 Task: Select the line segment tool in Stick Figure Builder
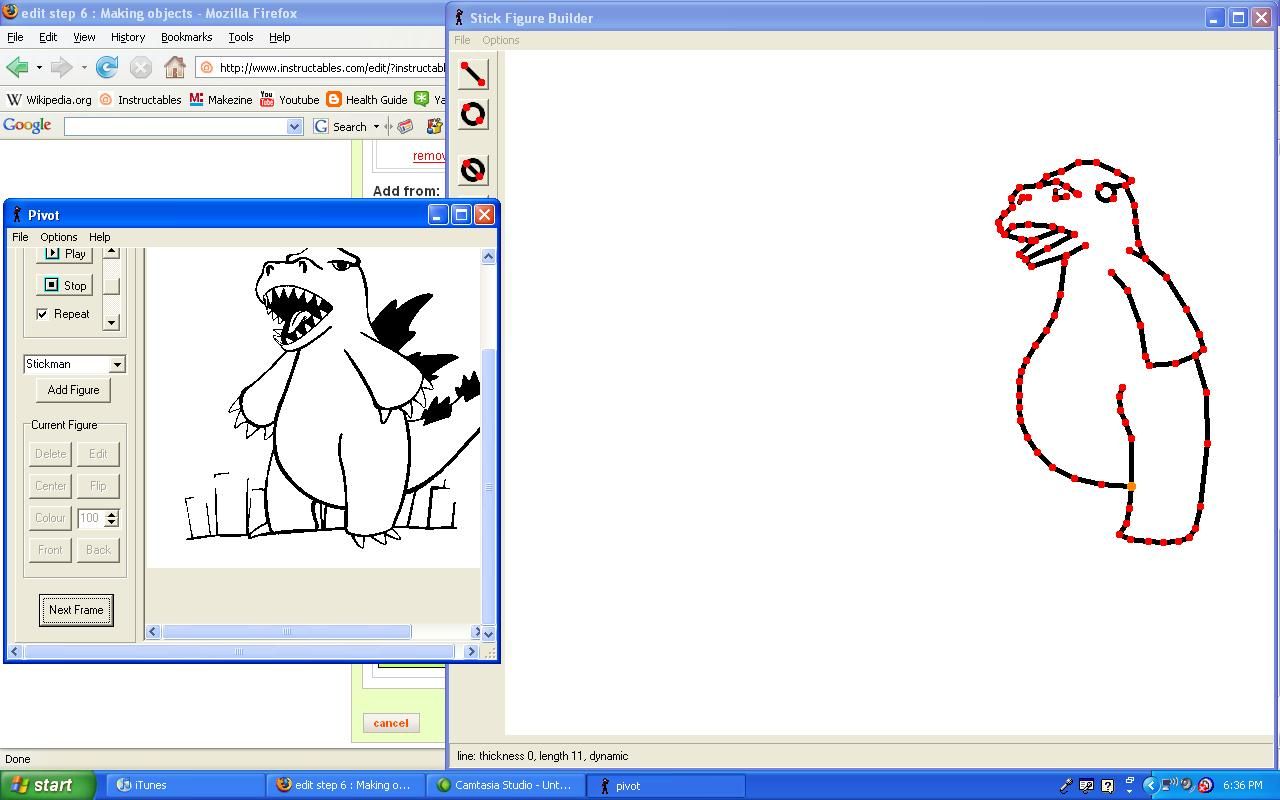click(x=472, y=73)
